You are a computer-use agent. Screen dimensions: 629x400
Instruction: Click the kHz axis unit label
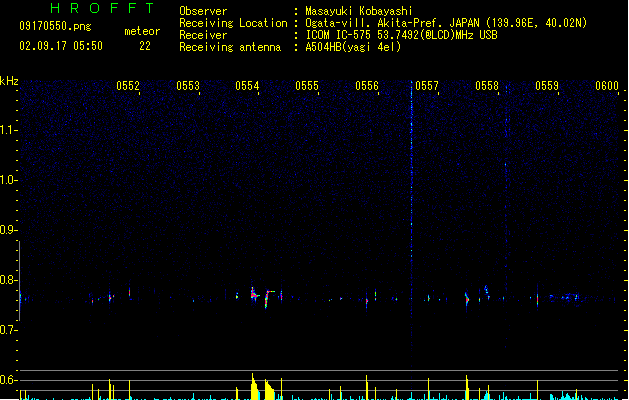tap(9, 81)
